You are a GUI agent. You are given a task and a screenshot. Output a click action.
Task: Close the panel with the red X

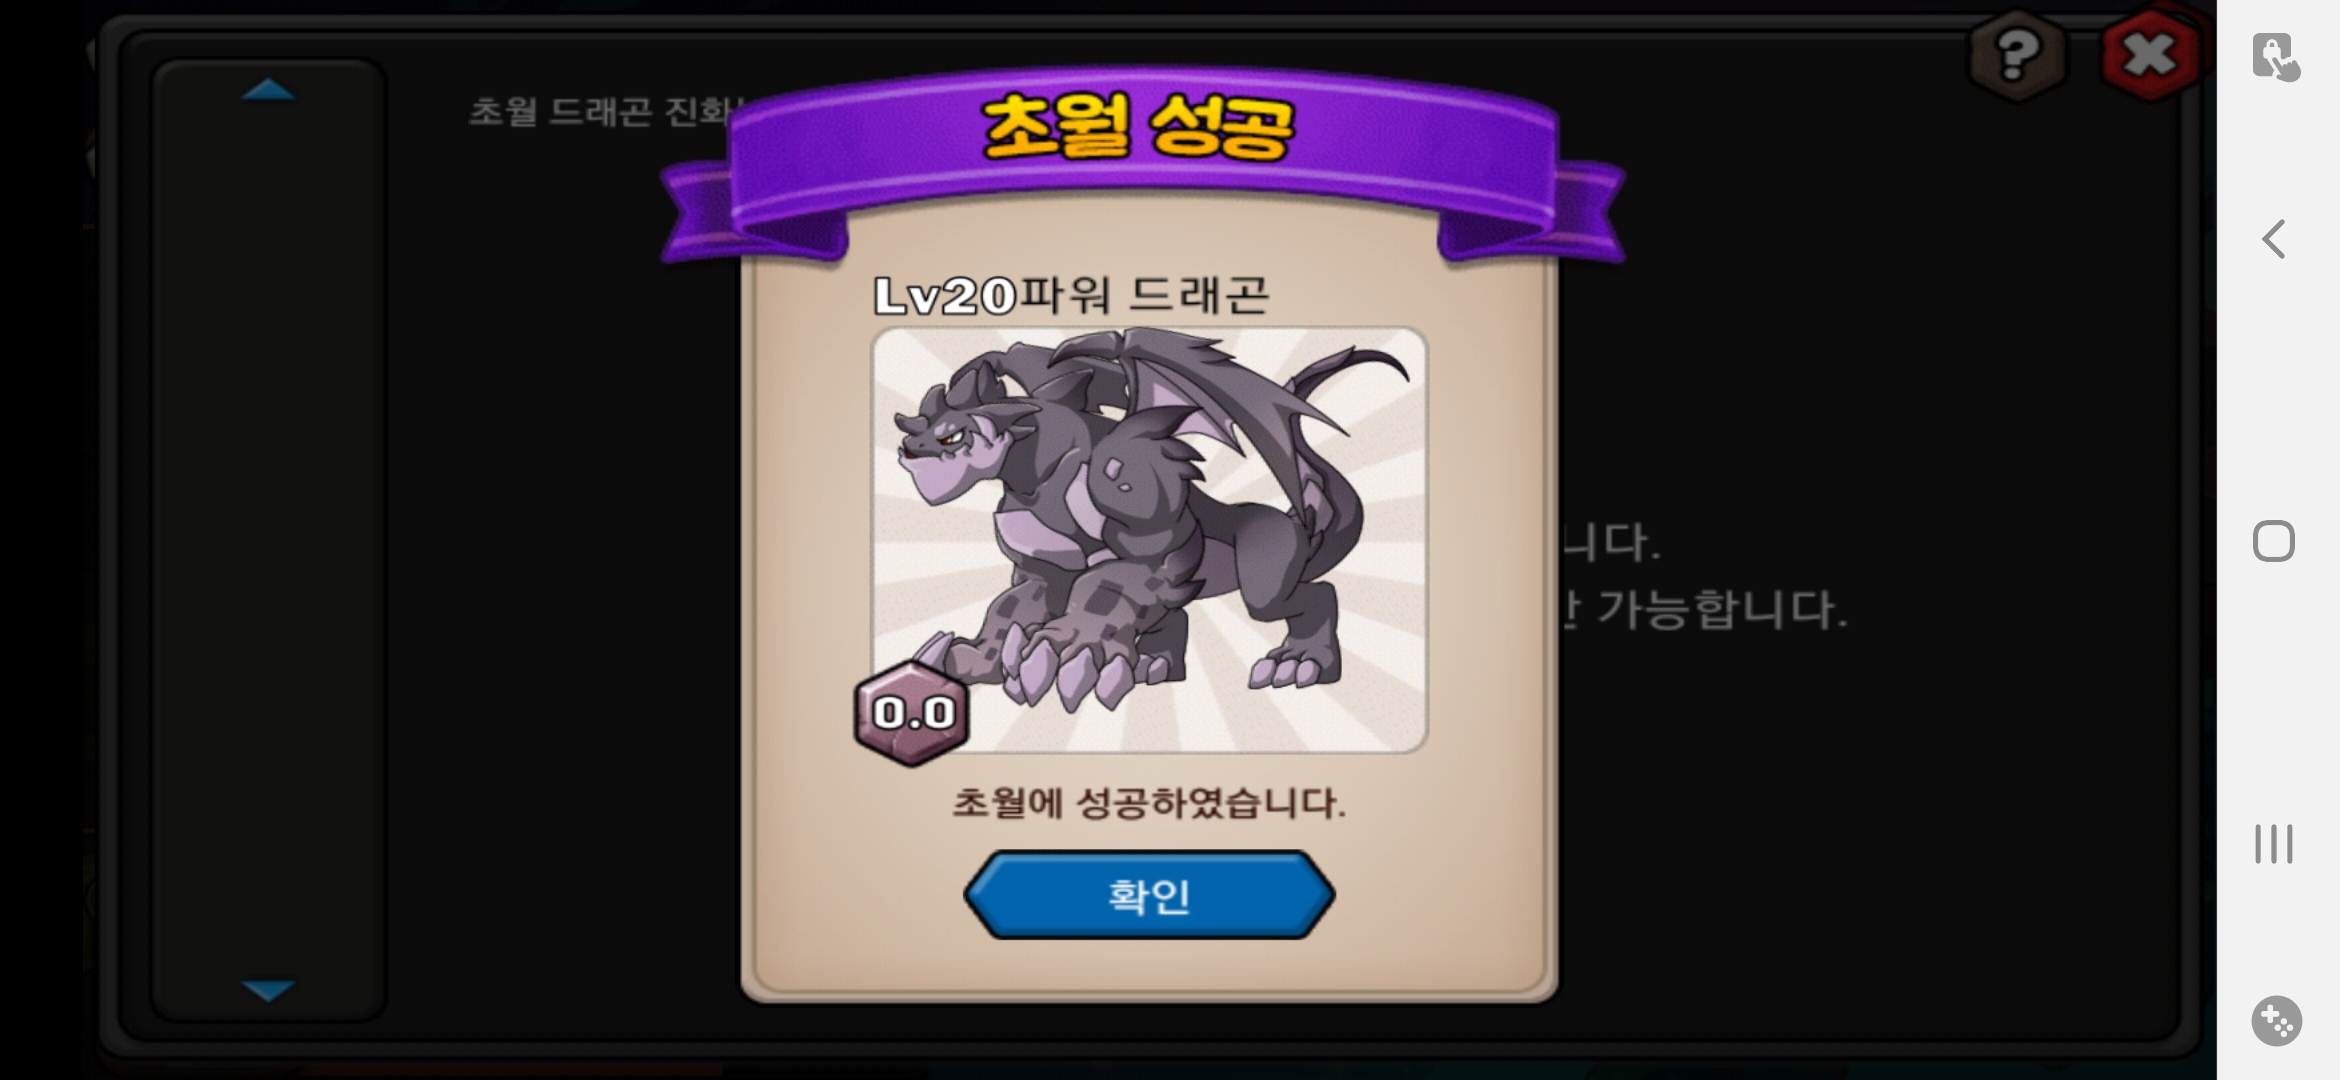tap(2150, 55)
